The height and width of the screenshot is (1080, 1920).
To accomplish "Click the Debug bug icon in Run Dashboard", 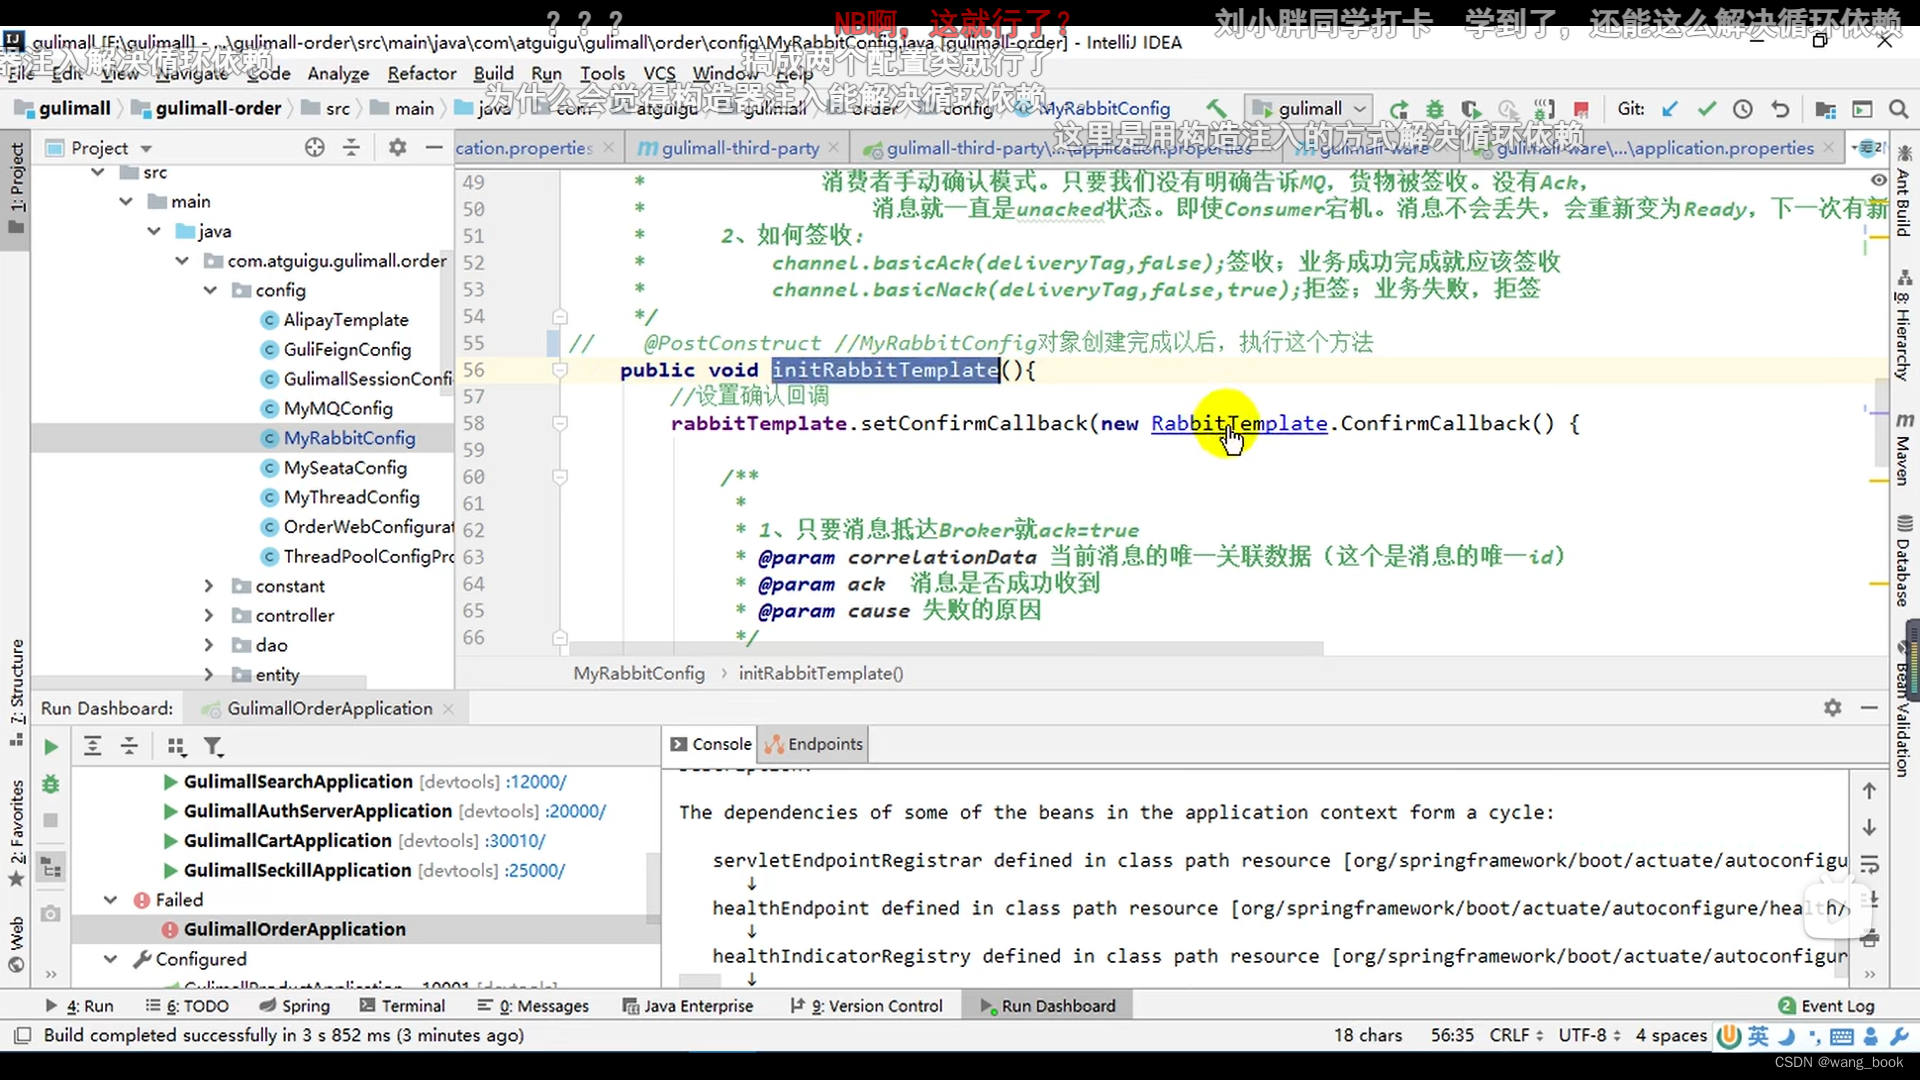I will coord(51,784).
